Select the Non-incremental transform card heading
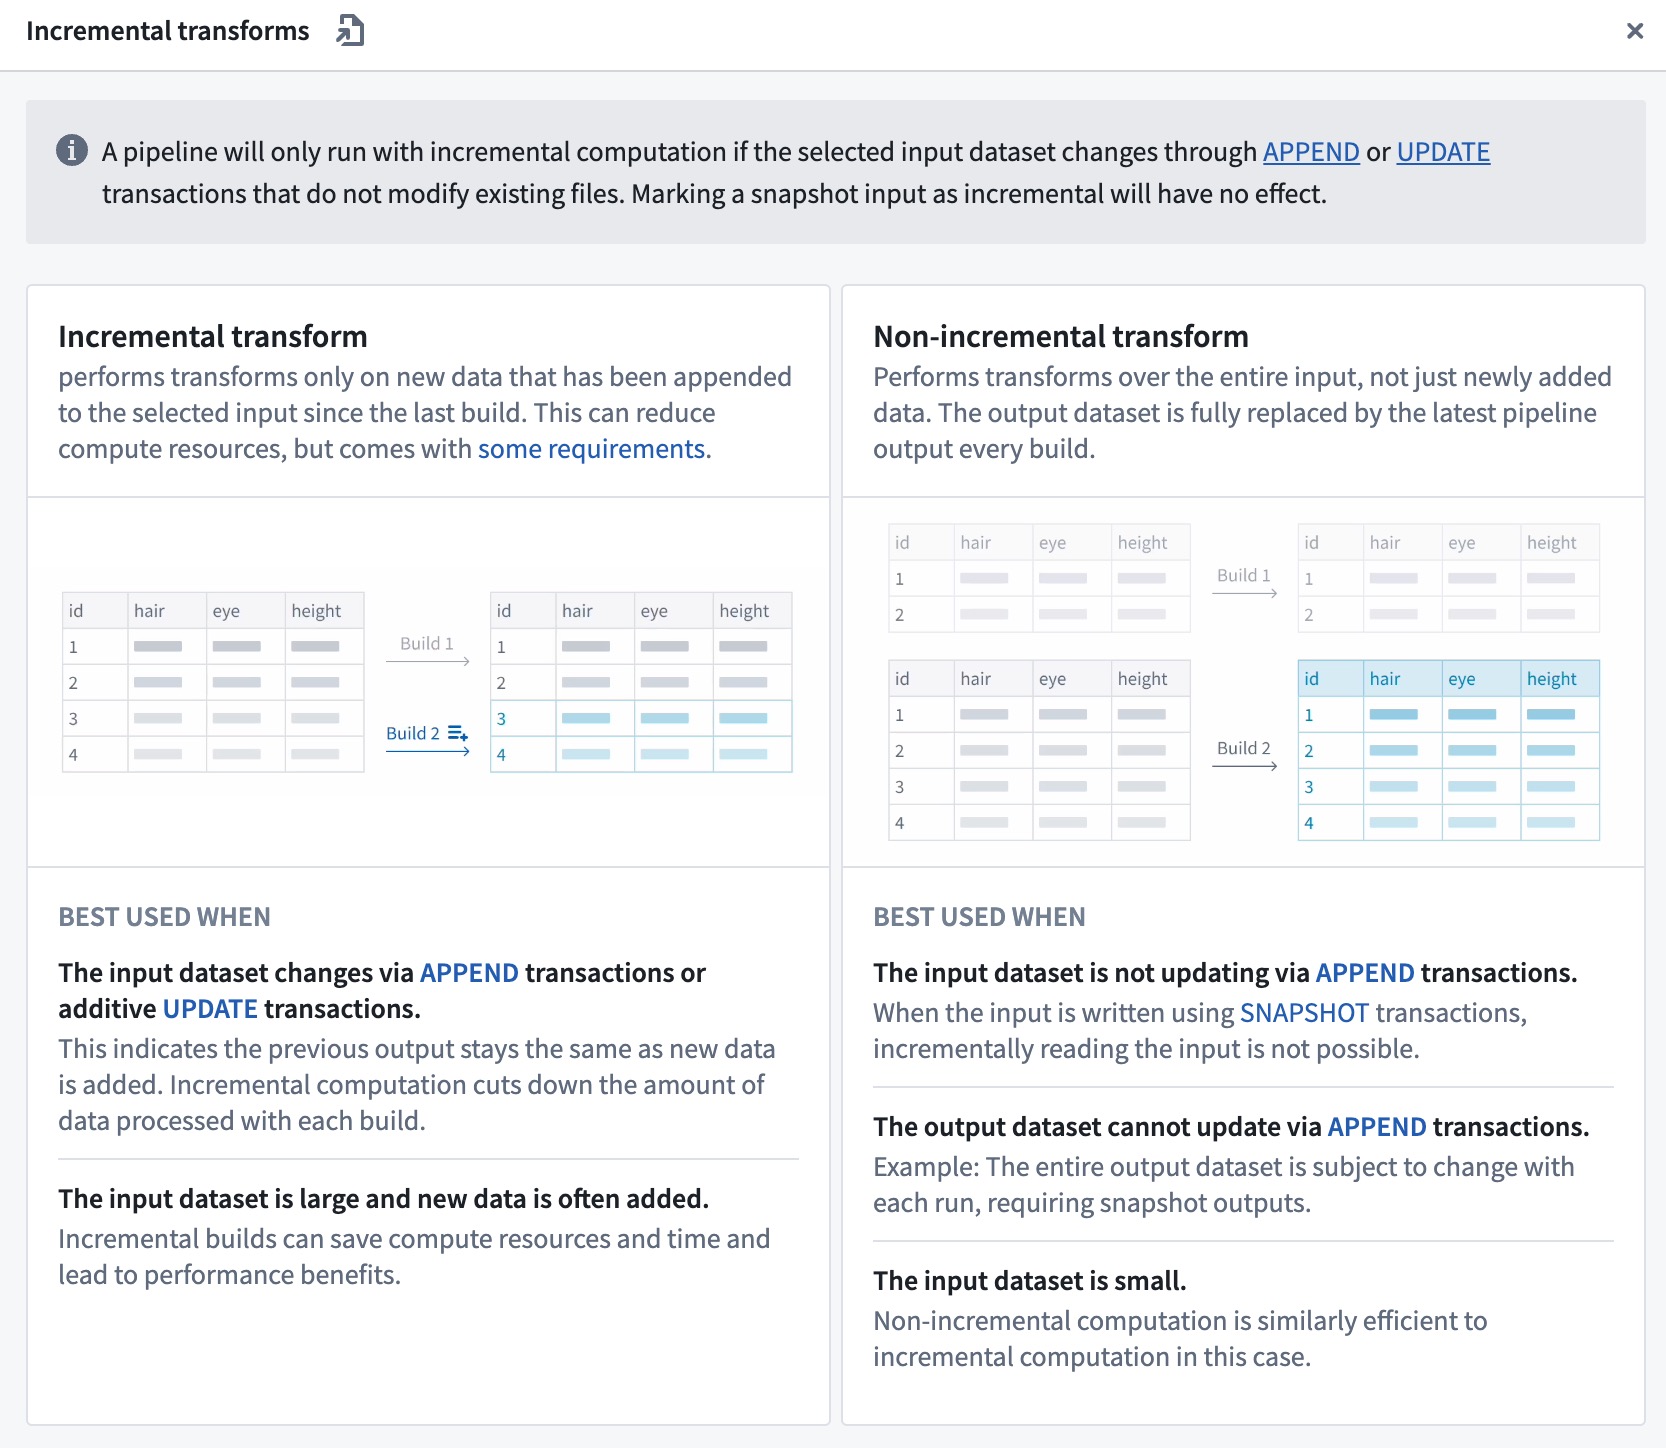Screen dimensions: 1666x1448 point(1060,337)
